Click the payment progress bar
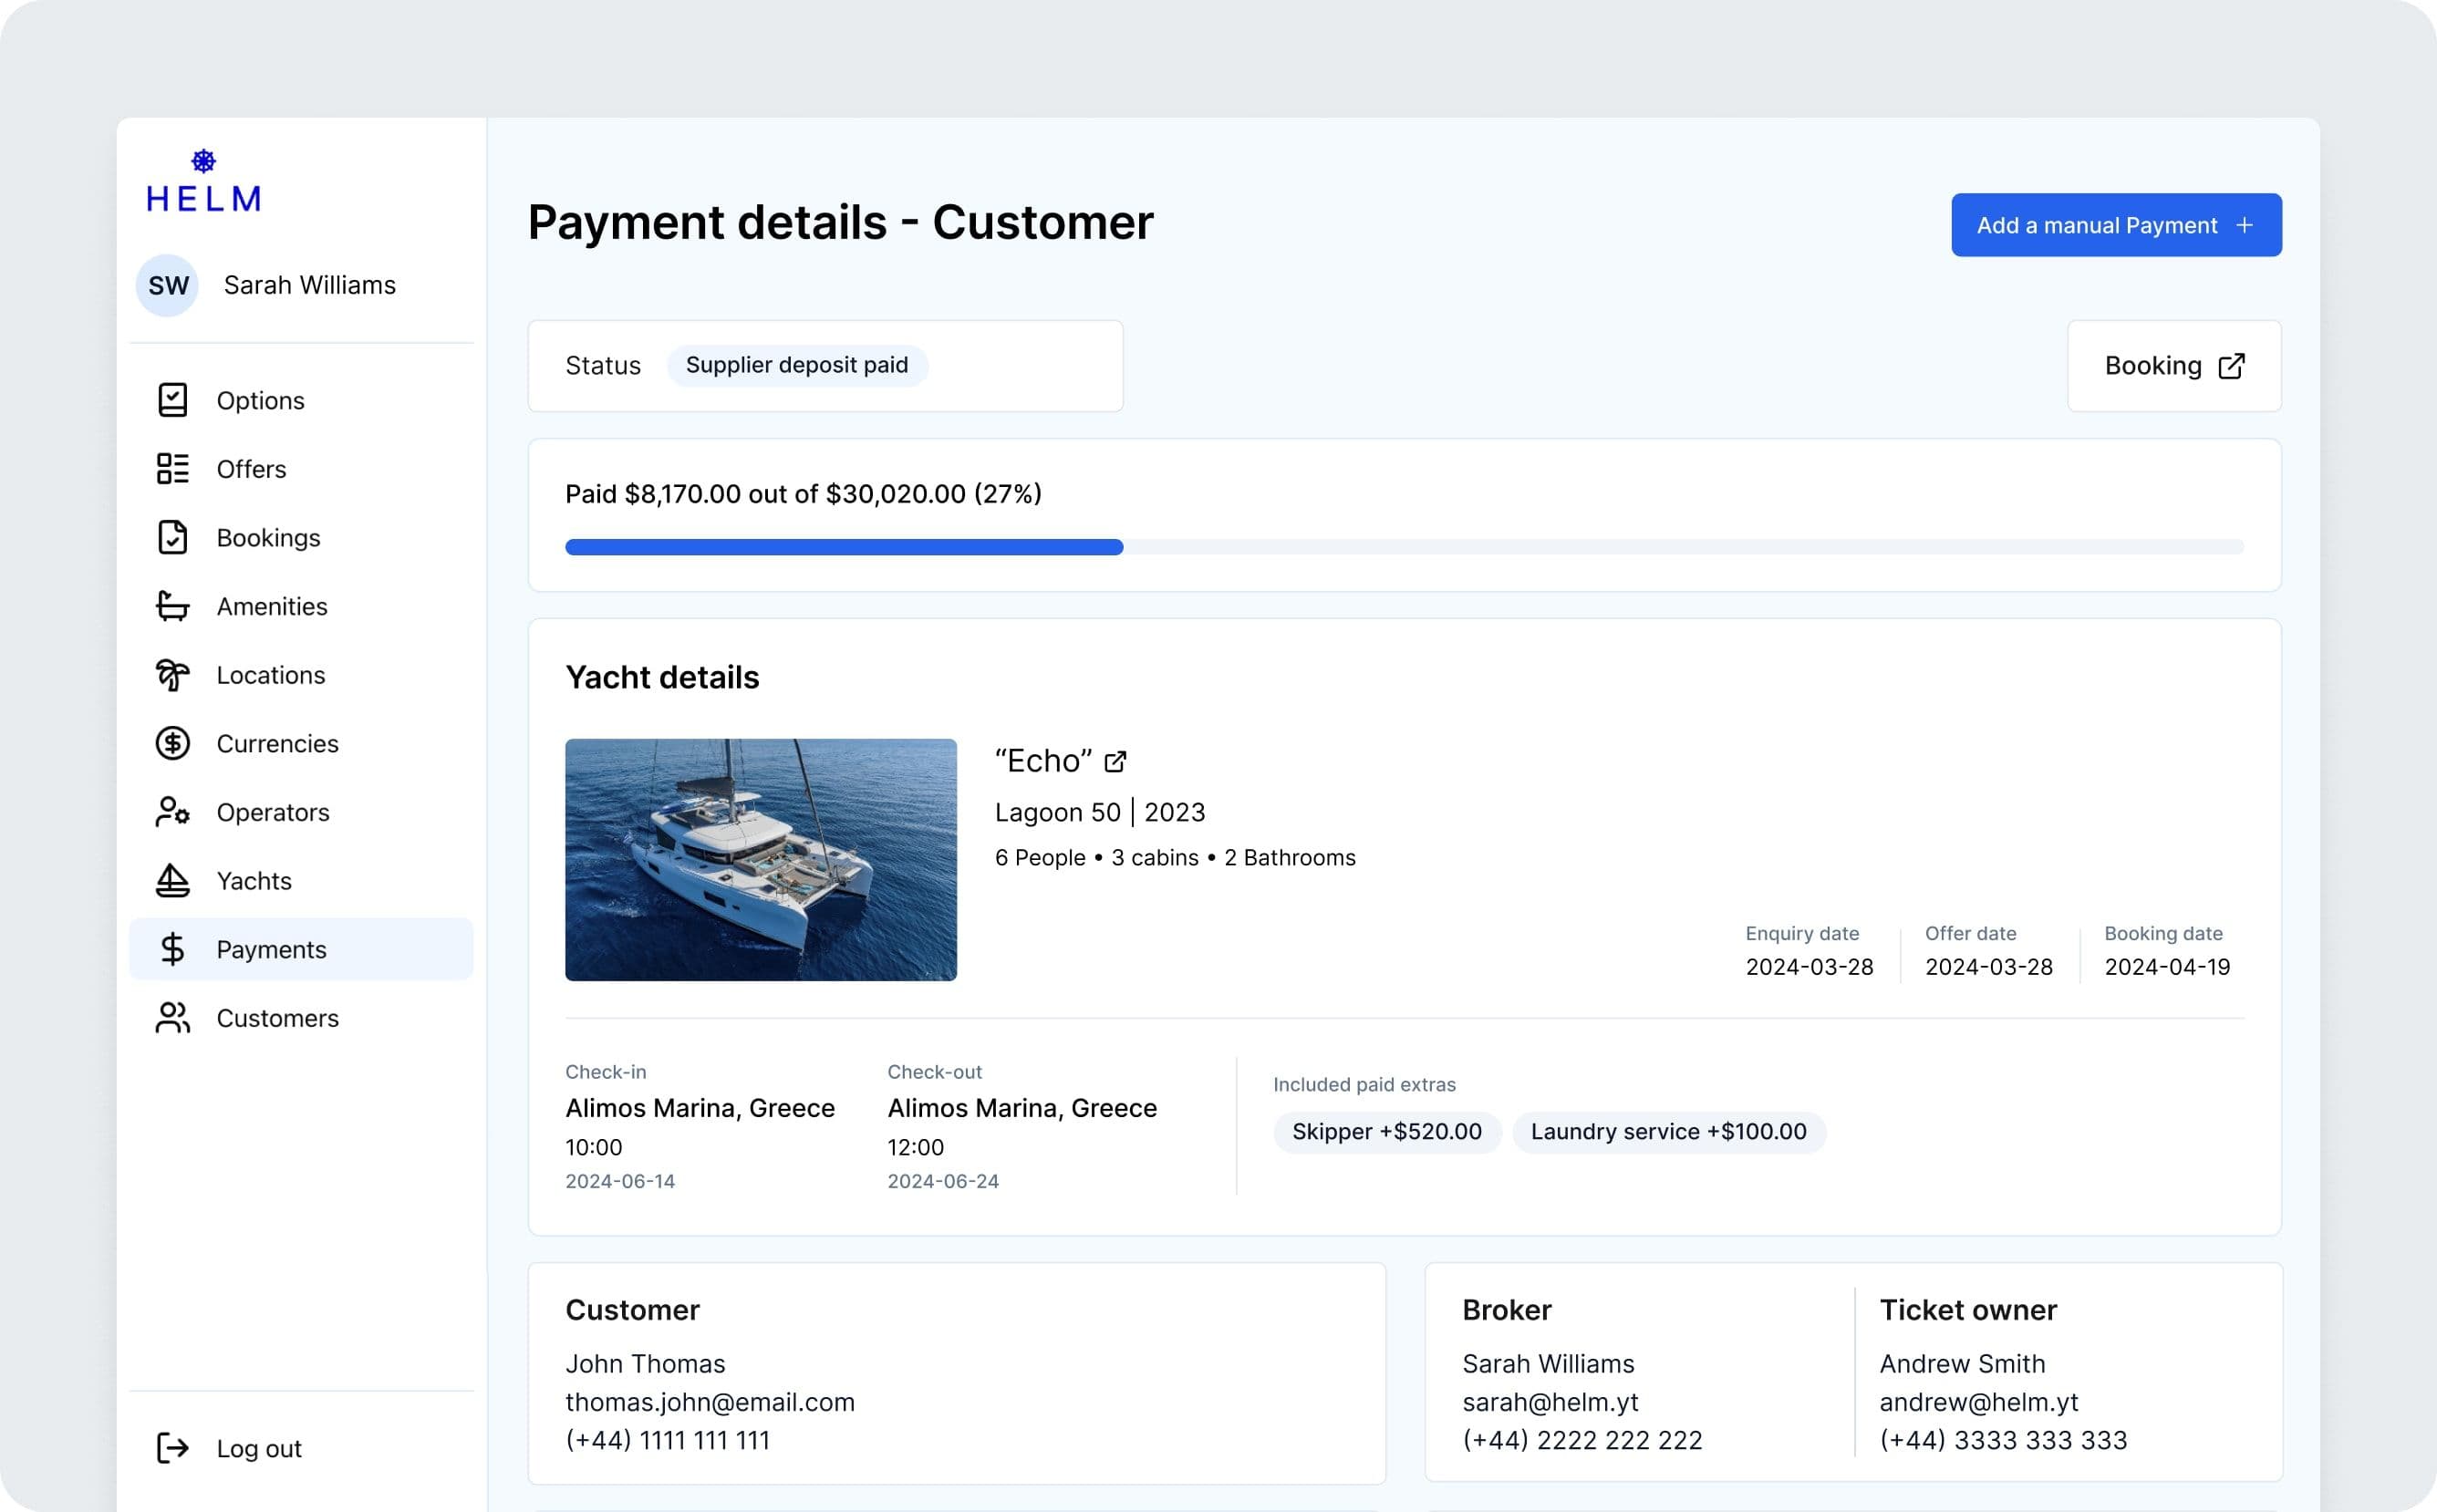2437x1512 pixels. pyautogui.click(x=1403, y=547)
